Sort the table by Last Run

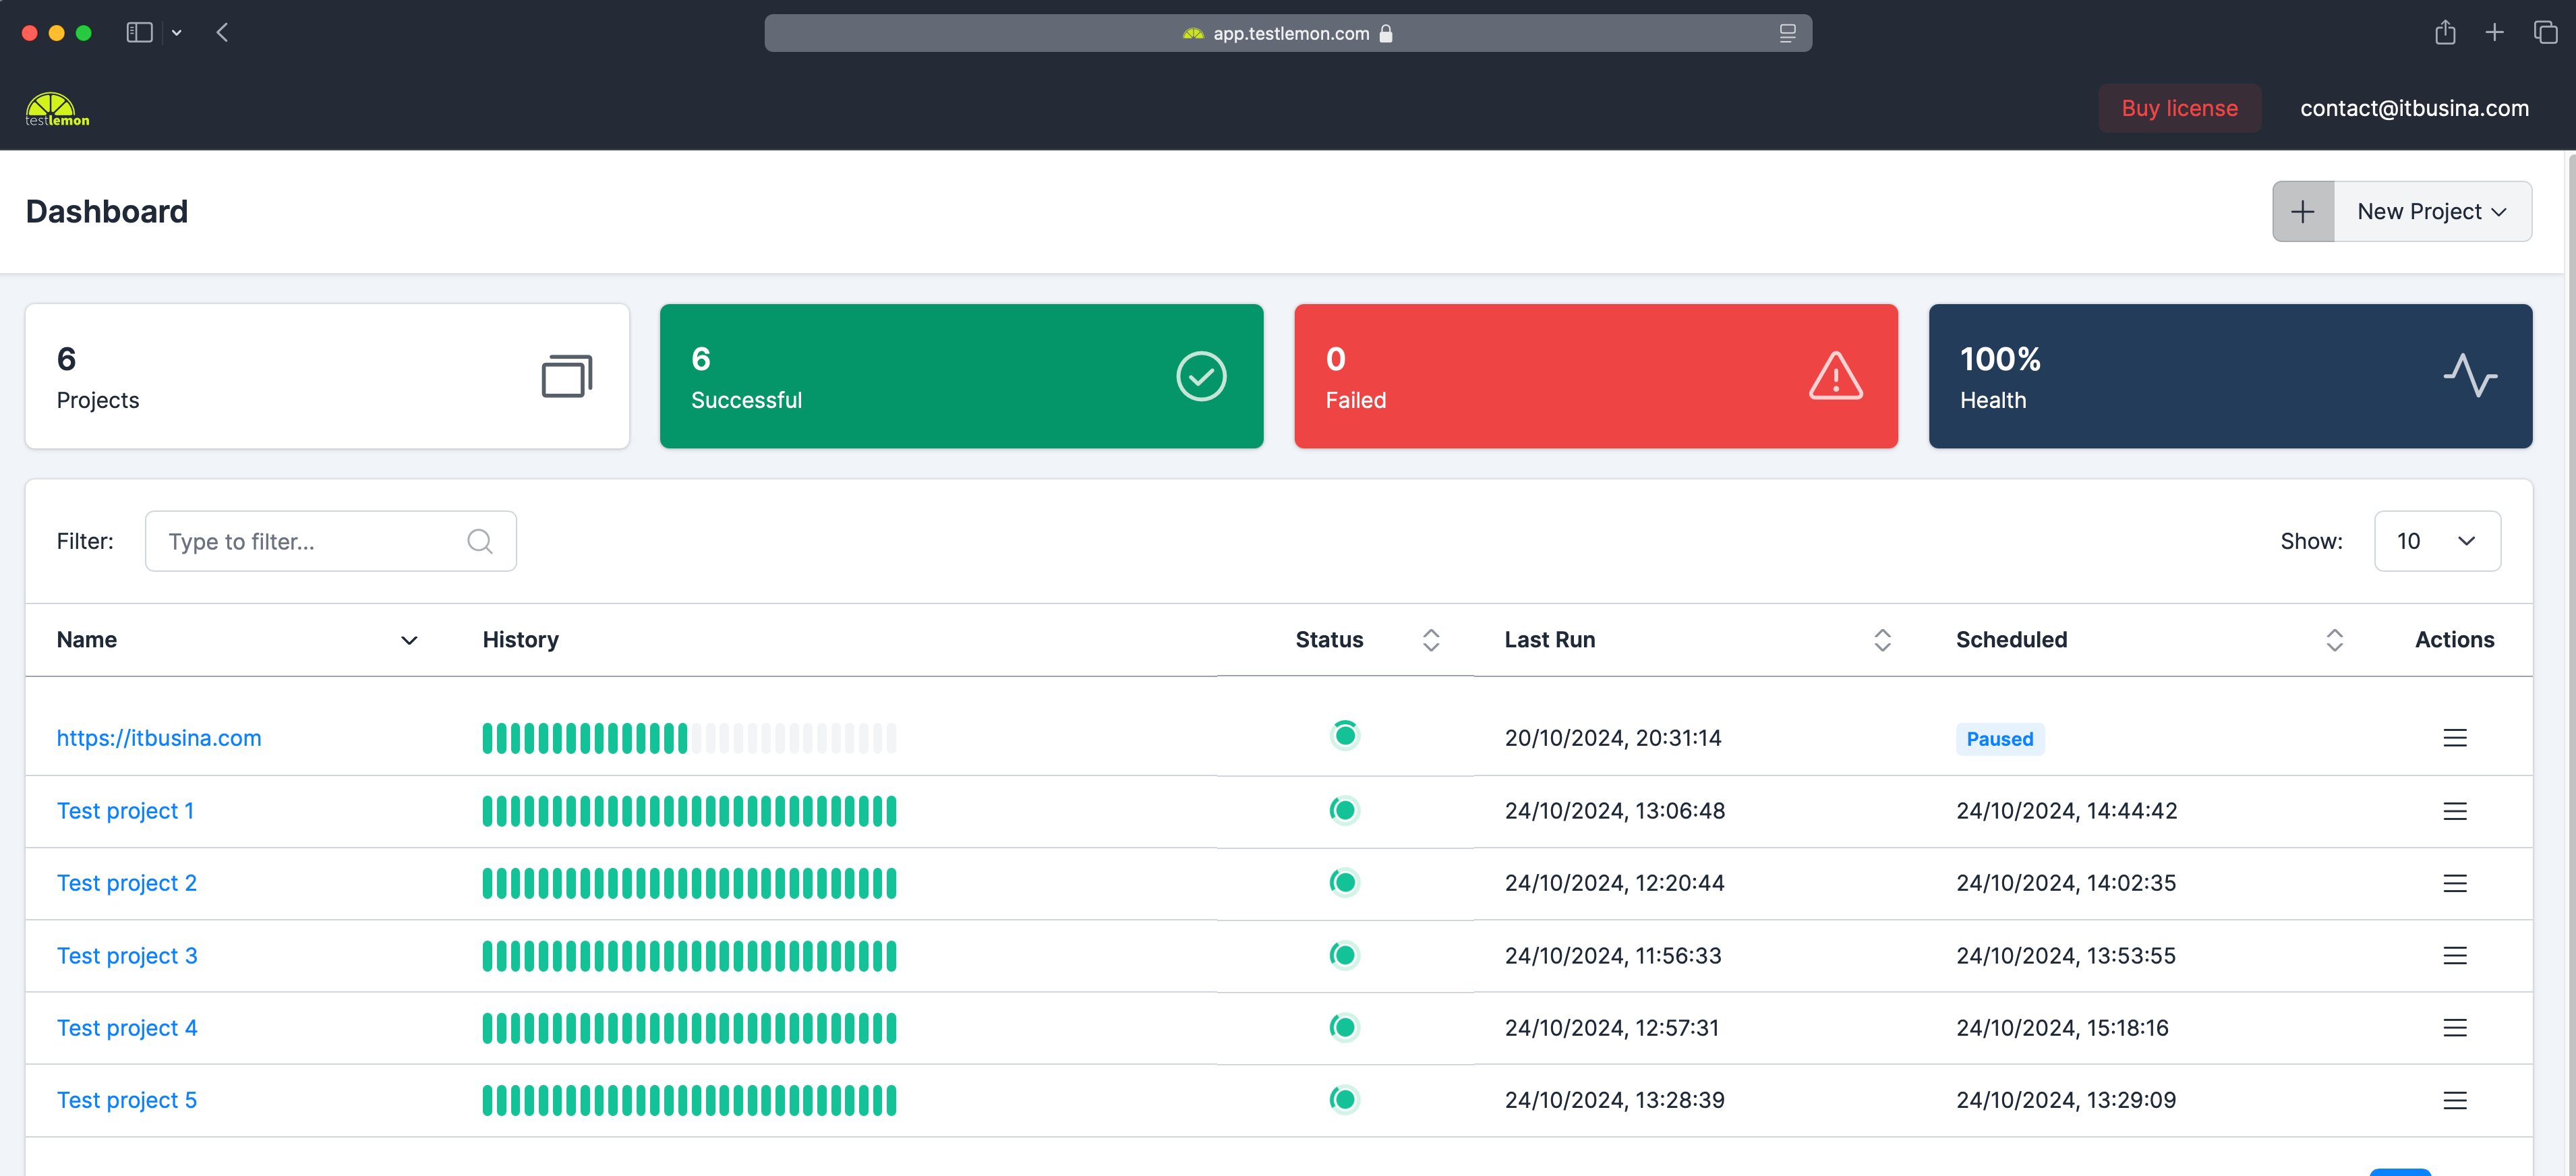1881,640
